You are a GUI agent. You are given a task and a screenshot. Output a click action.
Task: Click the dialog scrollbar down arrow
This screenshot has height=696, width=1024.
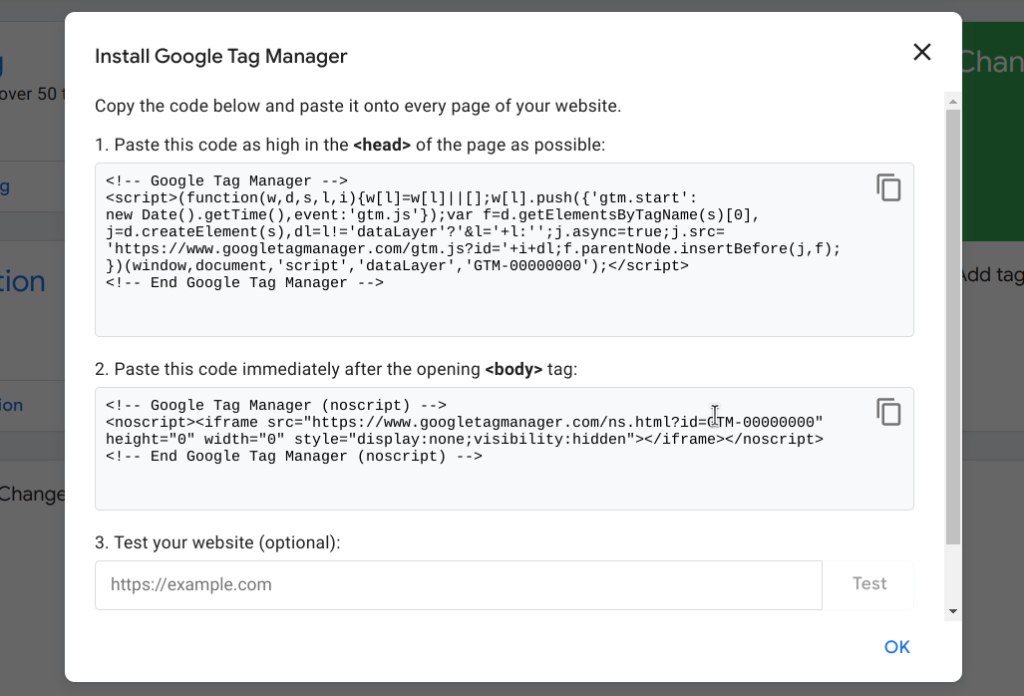pyautogui.click(x=953, y=611)
